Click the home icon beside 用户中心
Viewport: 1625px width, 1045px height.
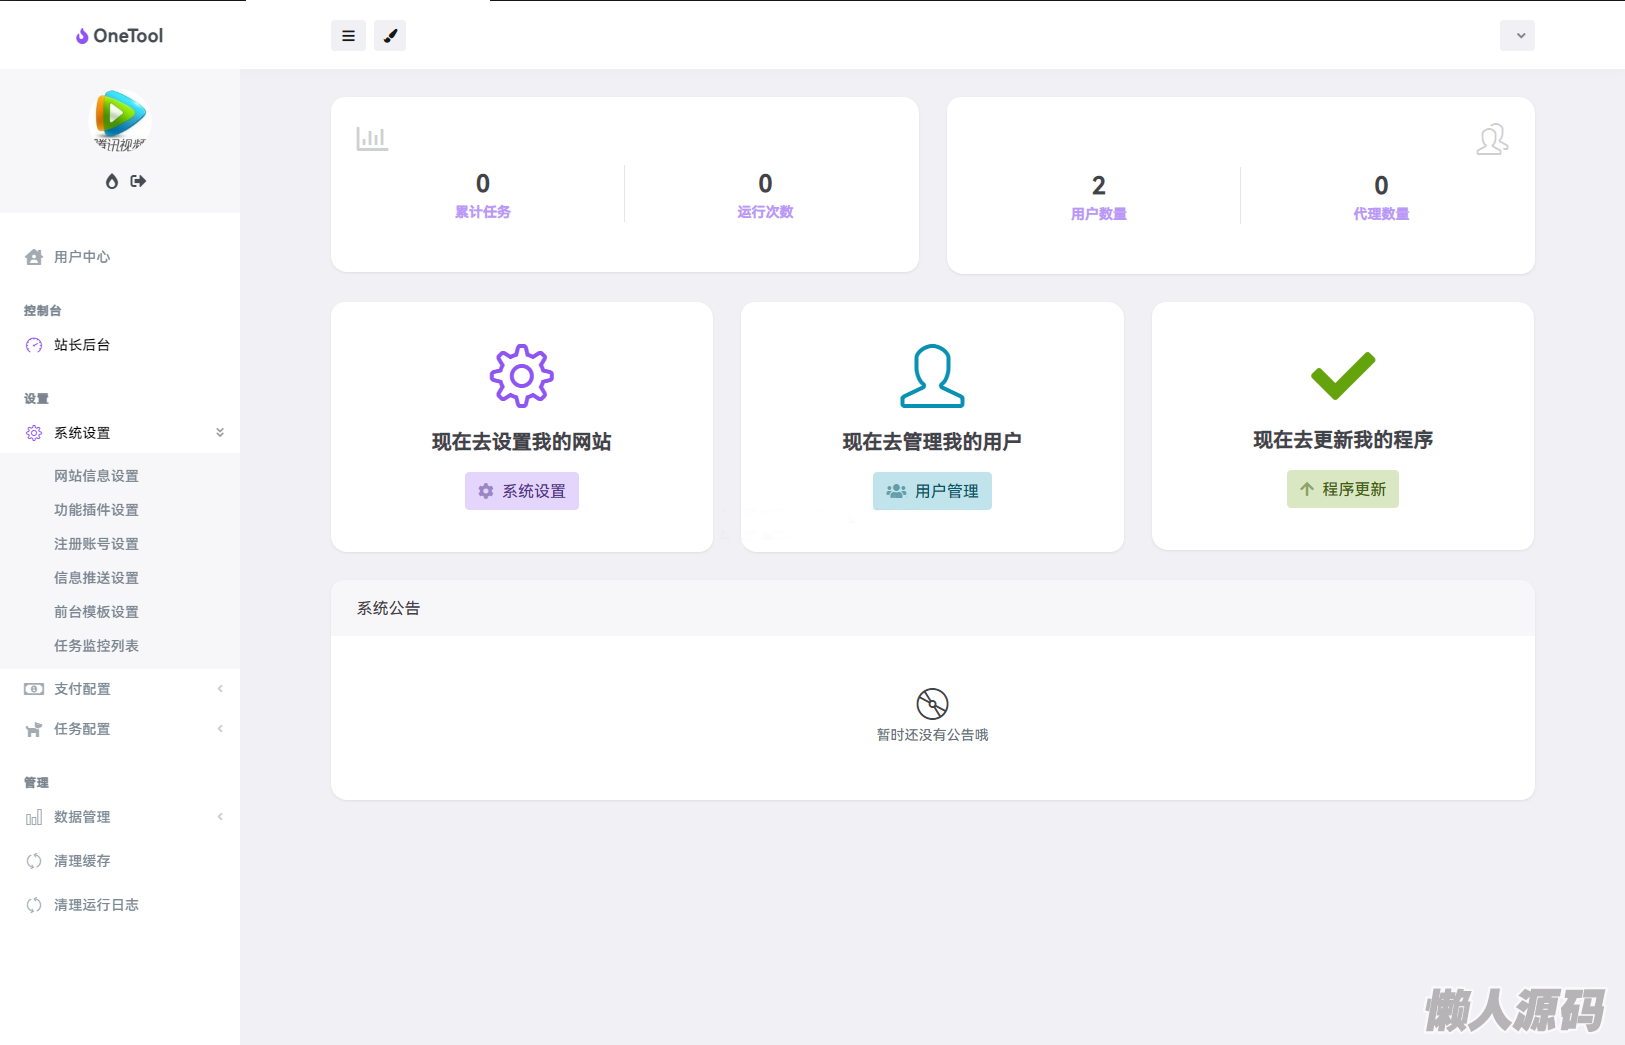34,257
